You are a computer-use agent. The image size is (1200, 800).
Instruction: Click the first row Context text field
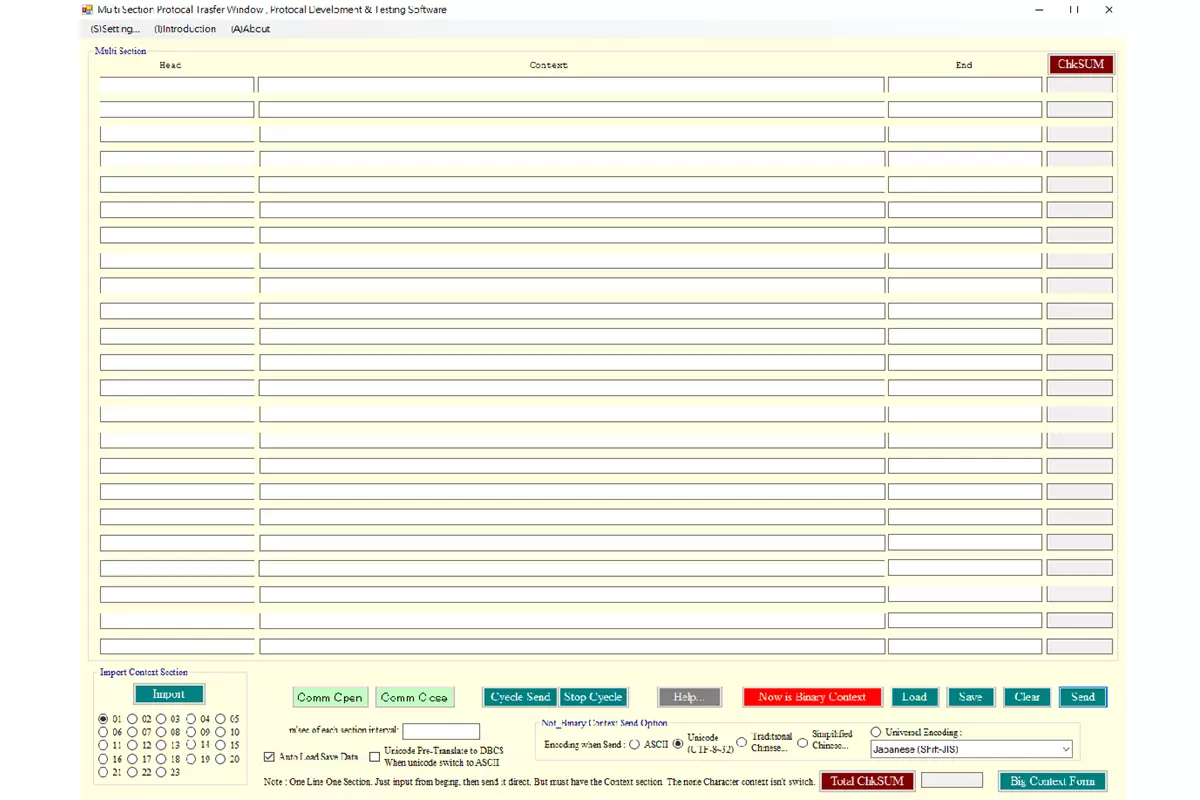(571, 85)
